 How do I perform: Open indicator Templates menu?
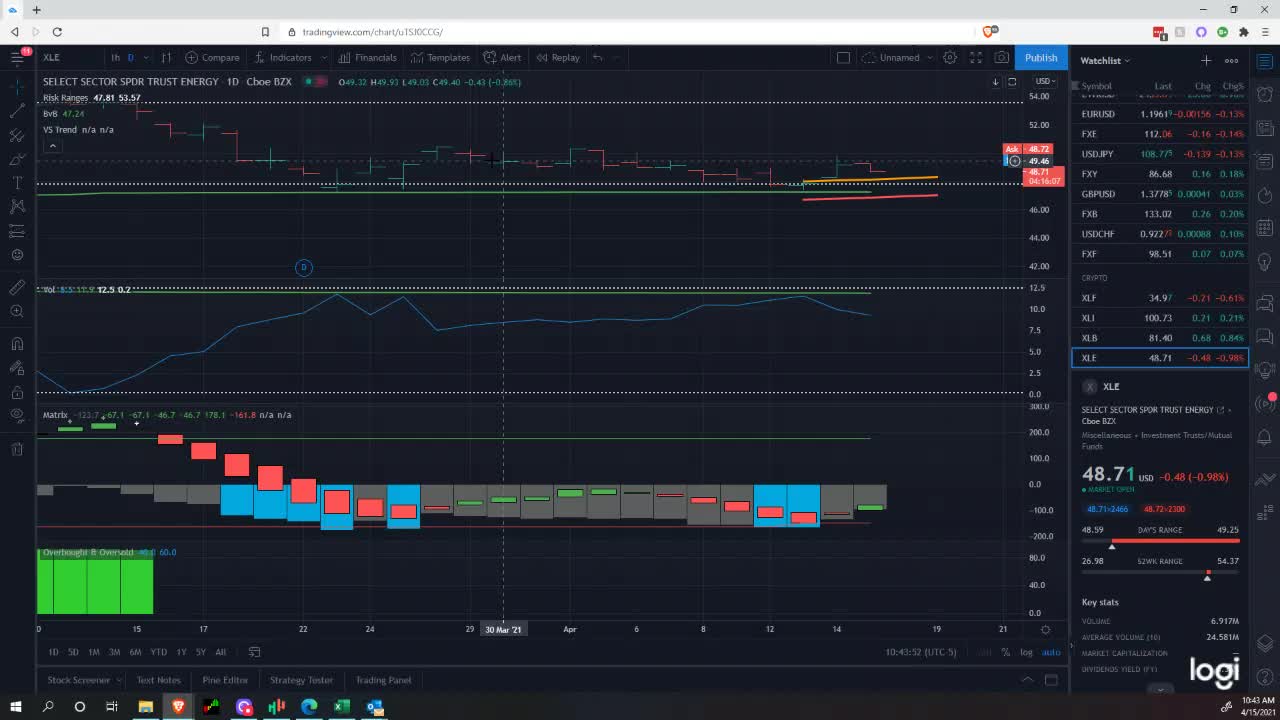(440, 57)
